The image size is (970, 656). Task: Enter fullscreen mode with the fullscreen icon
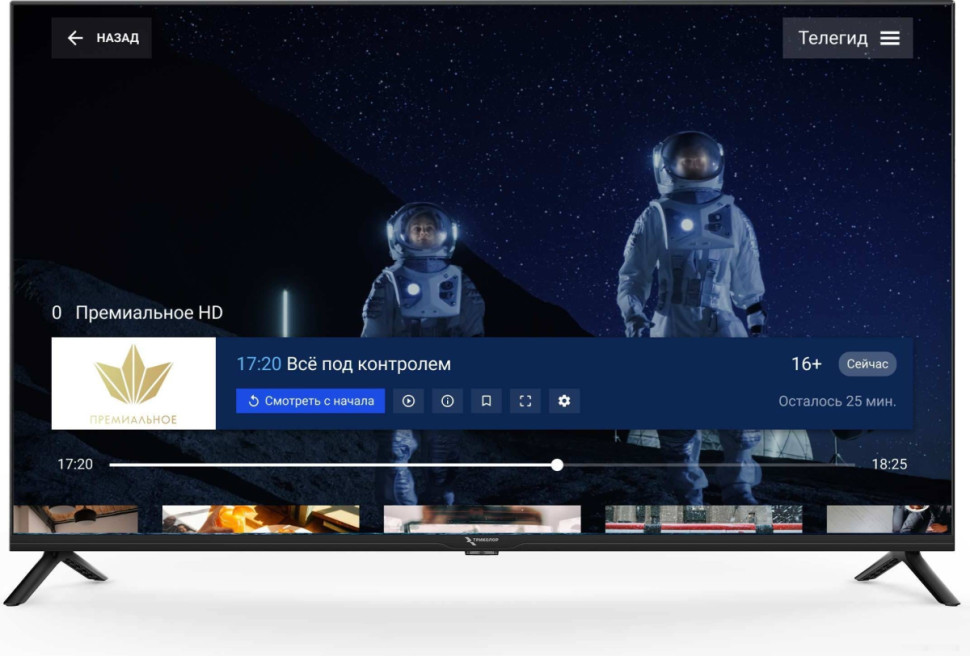525,401
